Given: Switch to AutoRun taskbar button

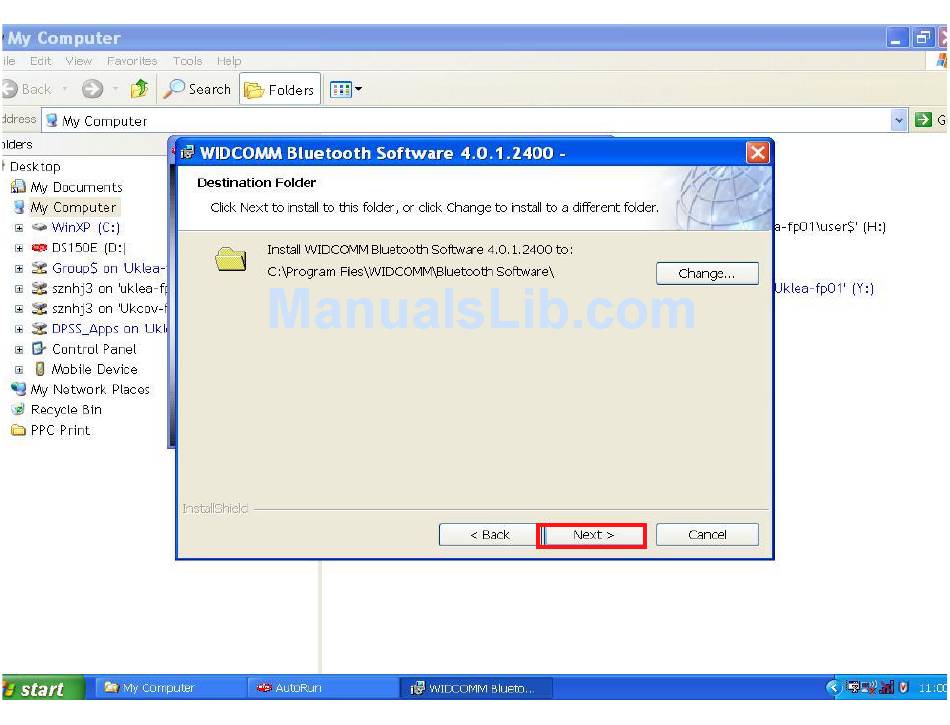Looking at the screenshot, I should pos(321,688).
